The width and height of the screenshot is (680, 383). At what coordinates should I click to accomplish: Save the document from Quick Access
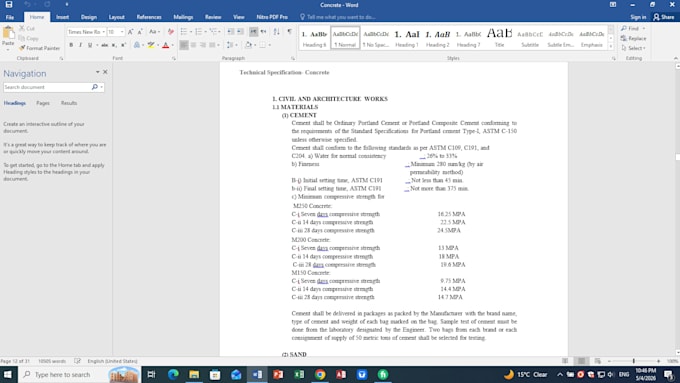click(x=9, y=5)
